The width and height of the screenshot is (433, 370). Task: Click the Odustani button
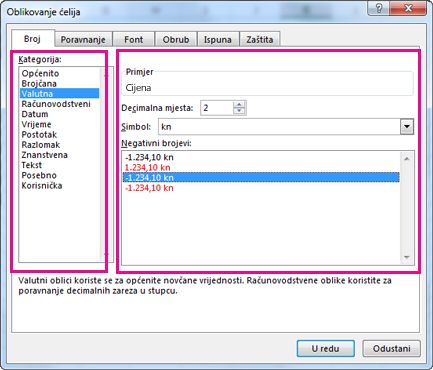click(x=391, y=349)
